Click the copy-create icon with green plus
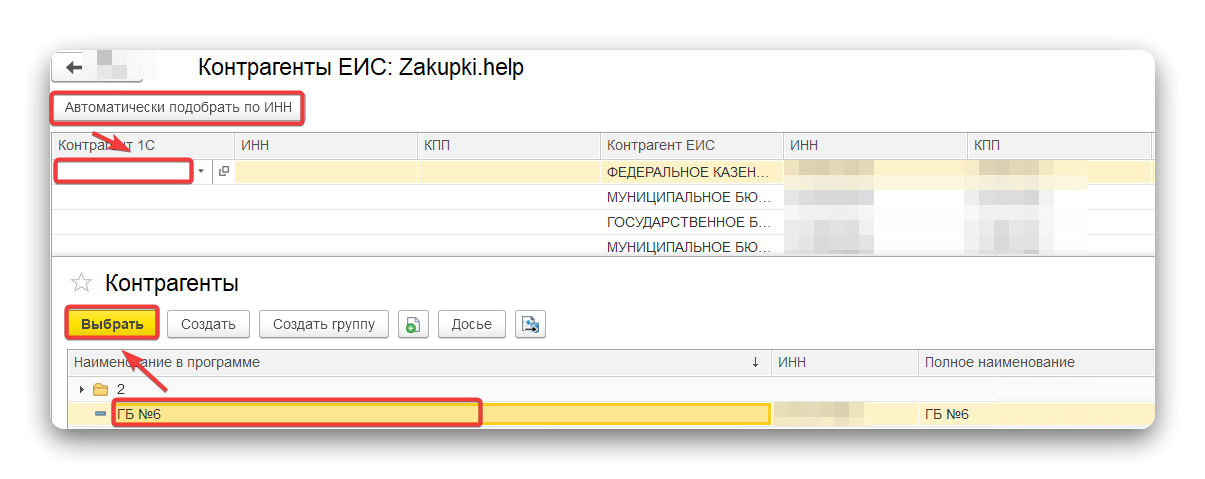This screenshot has width=1205, height=479. (413, 324)
